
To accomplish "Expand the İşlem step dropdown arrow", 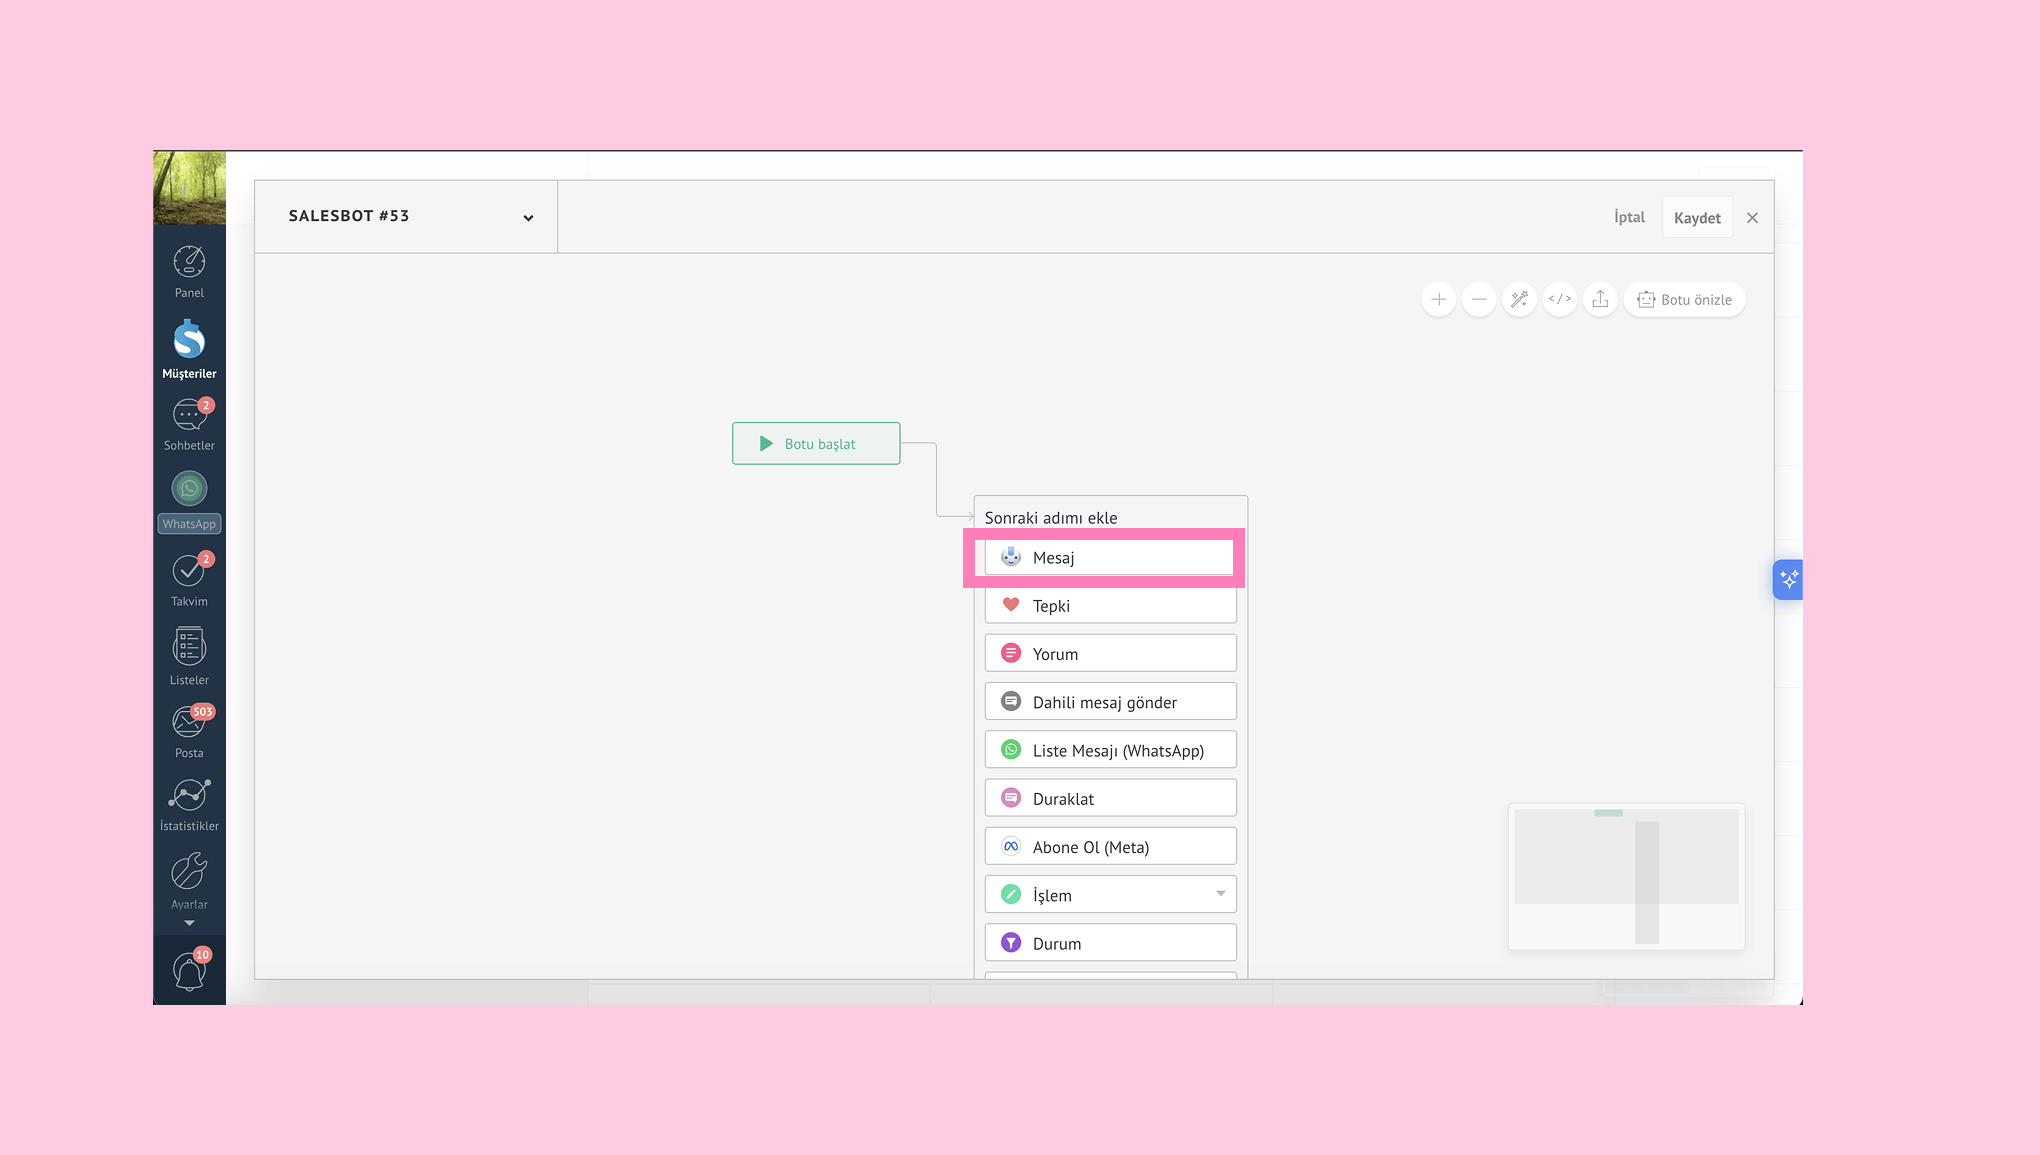I will (x=1220, y=894).
